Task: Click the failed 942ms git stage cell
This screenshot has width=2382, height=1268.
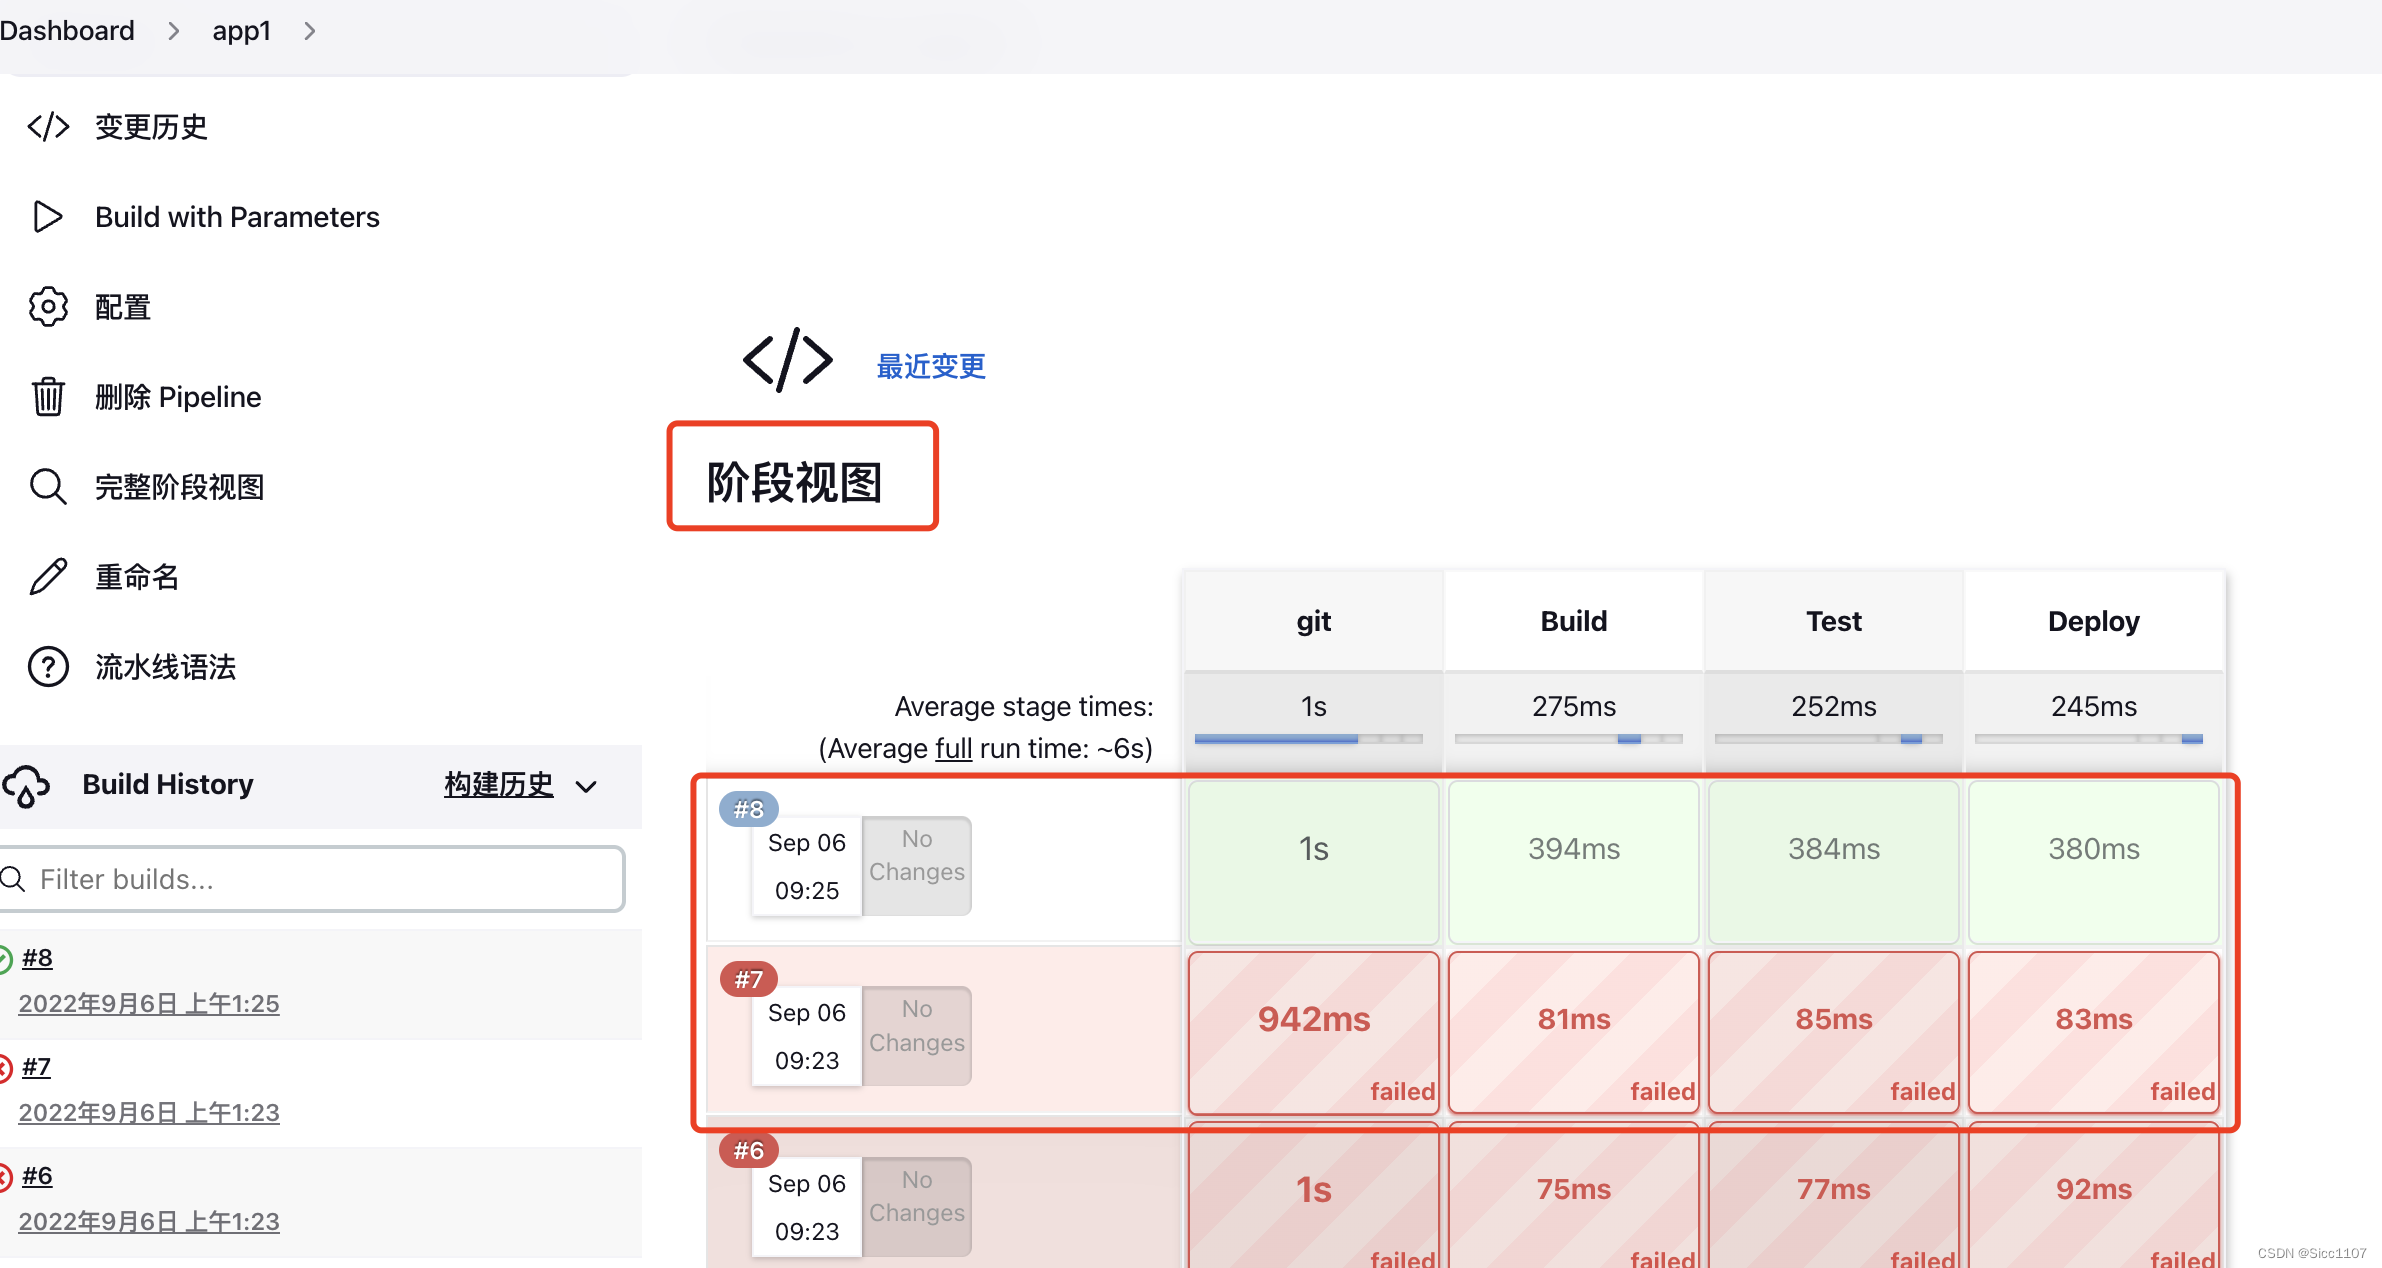Action: [x=1314, y=1032]
